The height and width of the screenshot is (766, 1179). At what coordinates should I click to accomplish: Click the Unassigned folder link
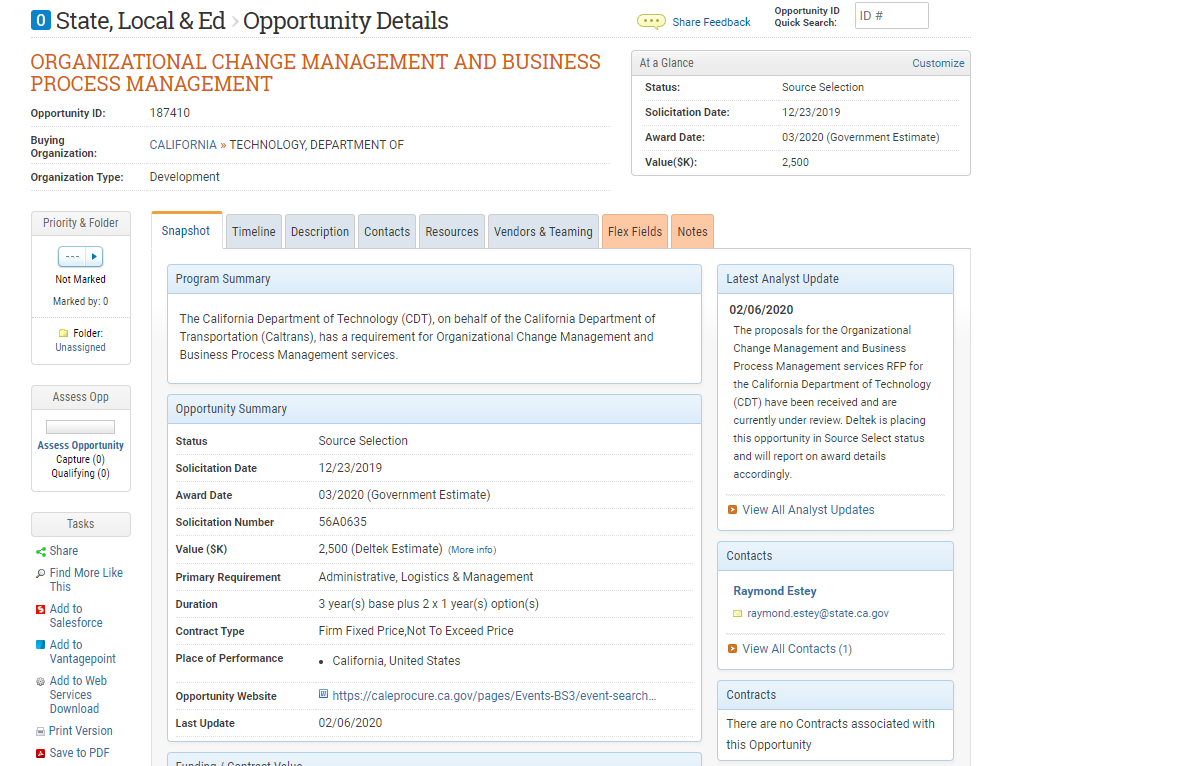(80, 347)
